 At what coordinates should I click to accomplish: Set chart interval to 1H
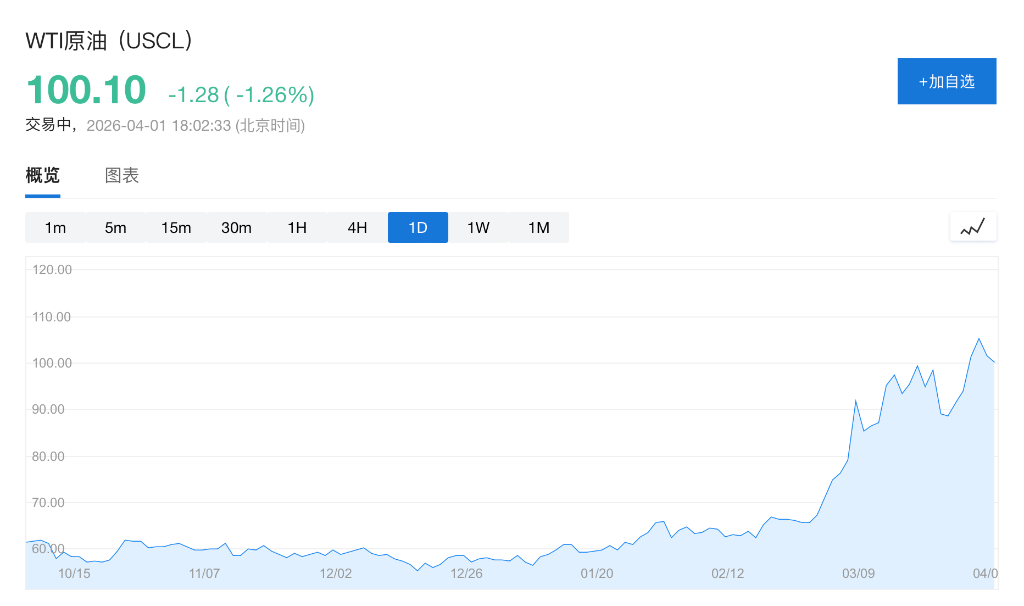coord(297,228)
